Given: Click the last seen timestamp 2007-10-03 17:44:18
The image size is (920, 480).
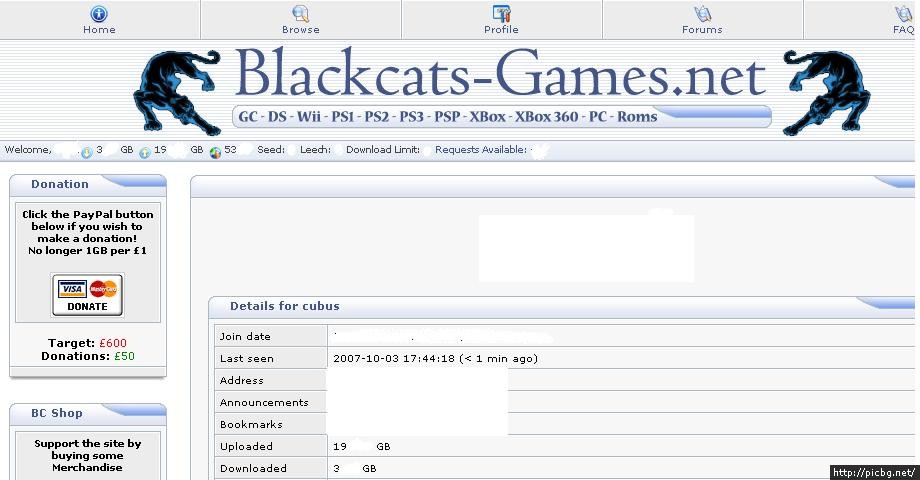Looking at the screenshot, I should pos(394,359).
